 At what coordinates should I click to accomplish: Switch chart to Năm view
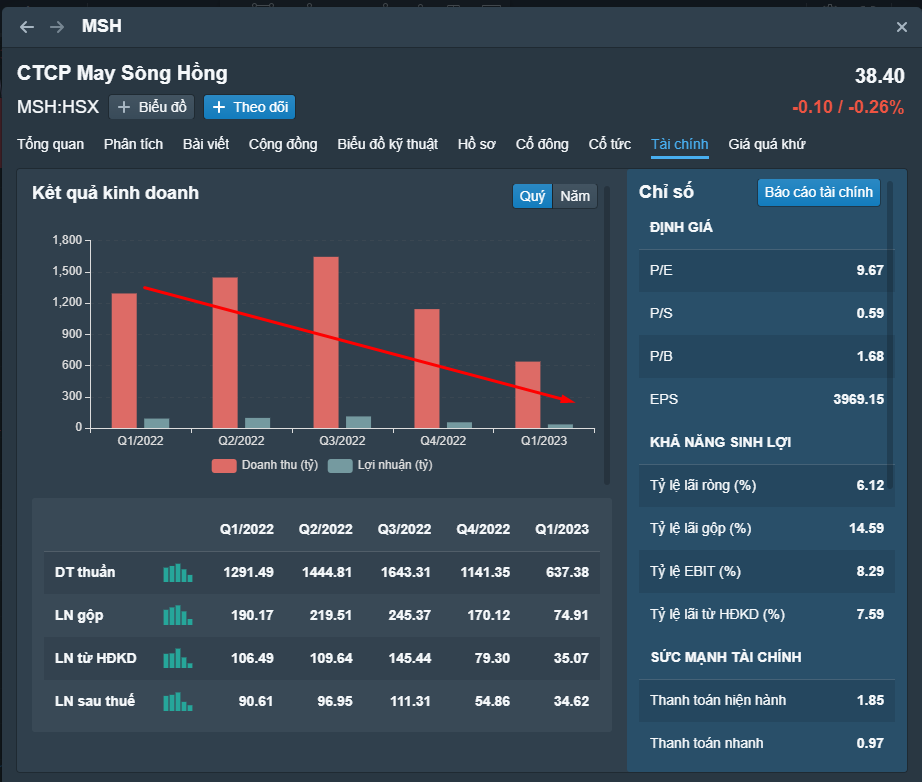(x=575, y=196)
